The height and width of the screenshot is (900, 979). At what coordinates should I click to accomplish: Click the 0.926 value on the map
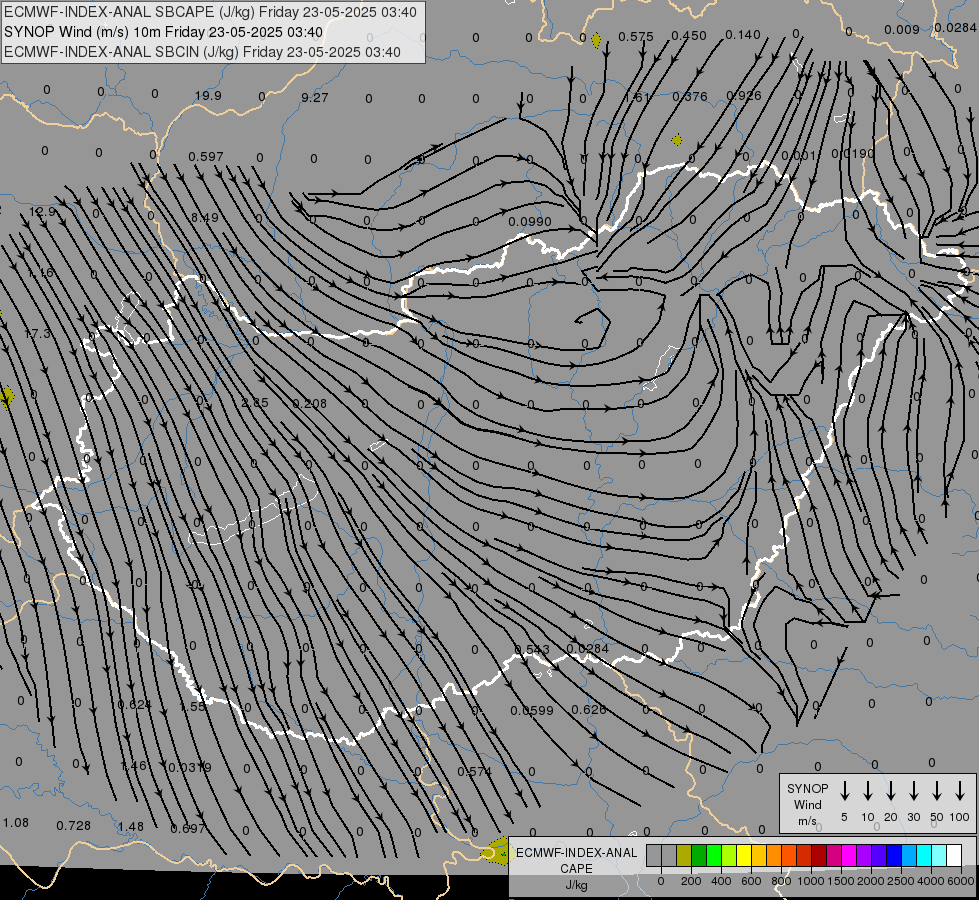[x=744, y=96]
